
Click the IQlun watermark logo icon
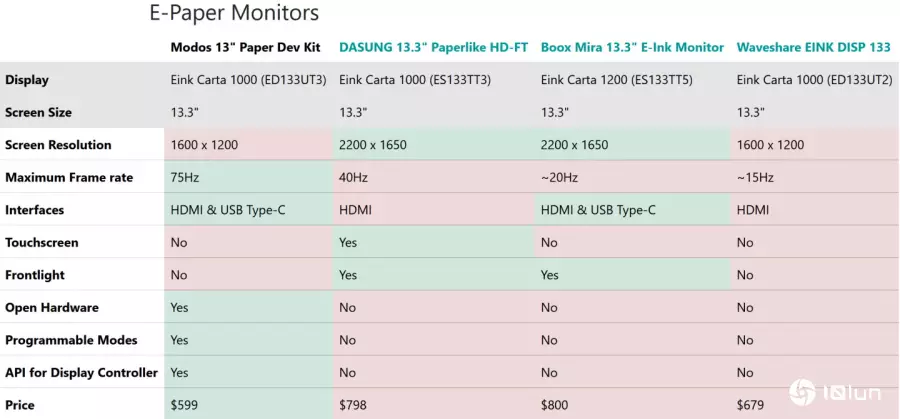pos(802,392)
